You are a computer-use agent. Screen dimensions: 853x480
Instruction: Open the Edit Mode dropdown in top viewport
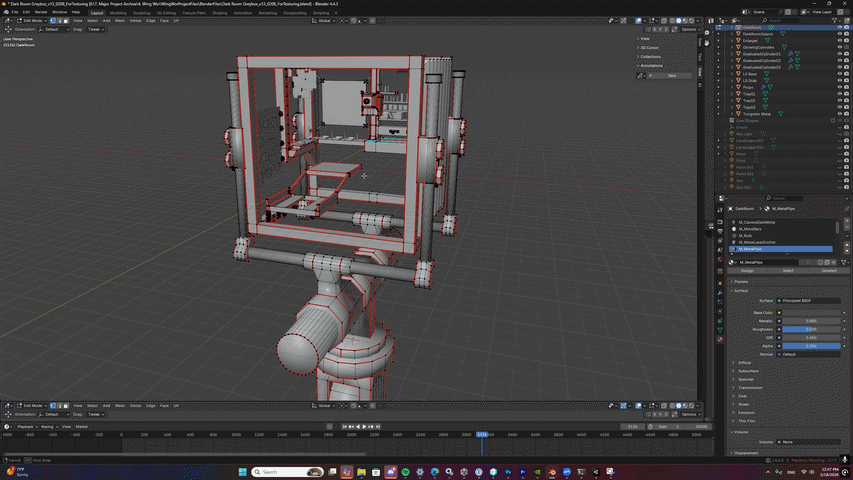32,21
